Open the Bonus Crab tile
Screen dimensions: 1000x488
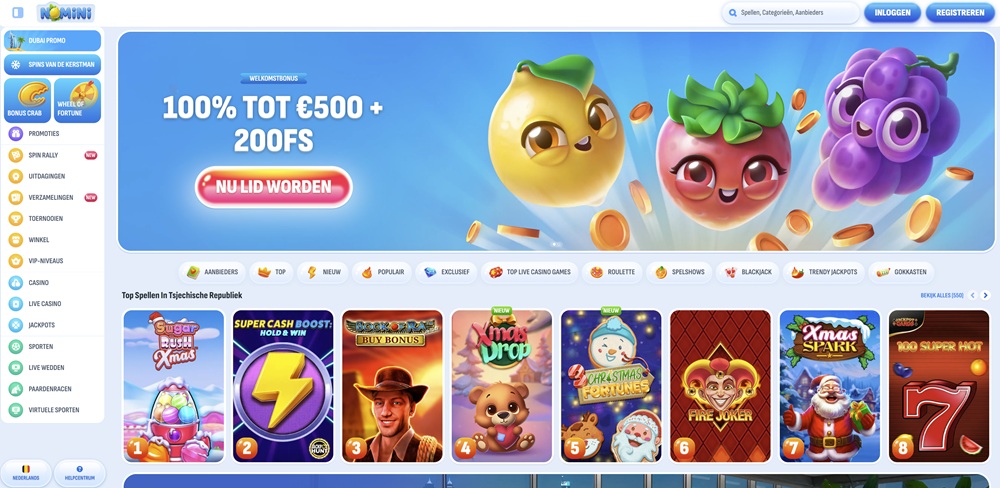(x=27, y=100)
